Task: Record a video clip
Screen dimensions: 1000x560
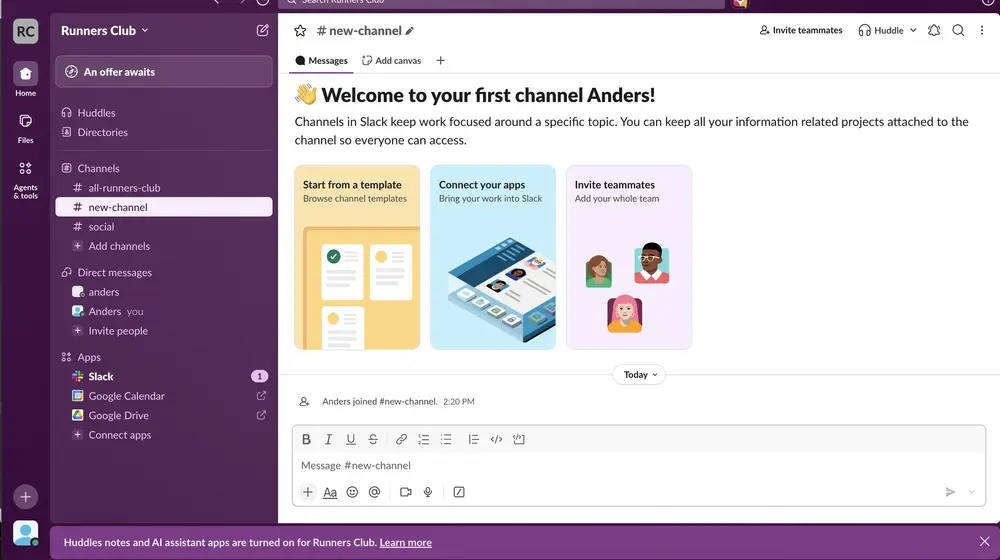Action: click(x=406, y=492)
